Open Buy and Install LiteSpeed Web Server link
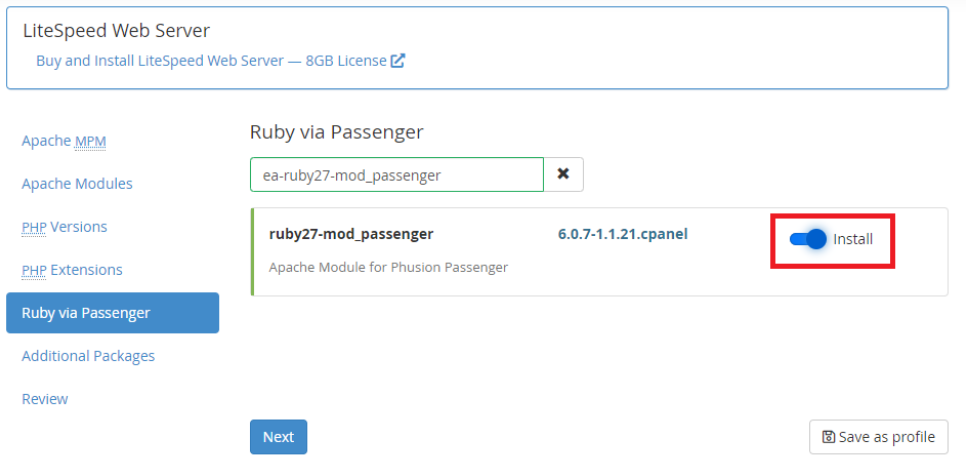Viewport: 966px width, 463px height. 211,61
